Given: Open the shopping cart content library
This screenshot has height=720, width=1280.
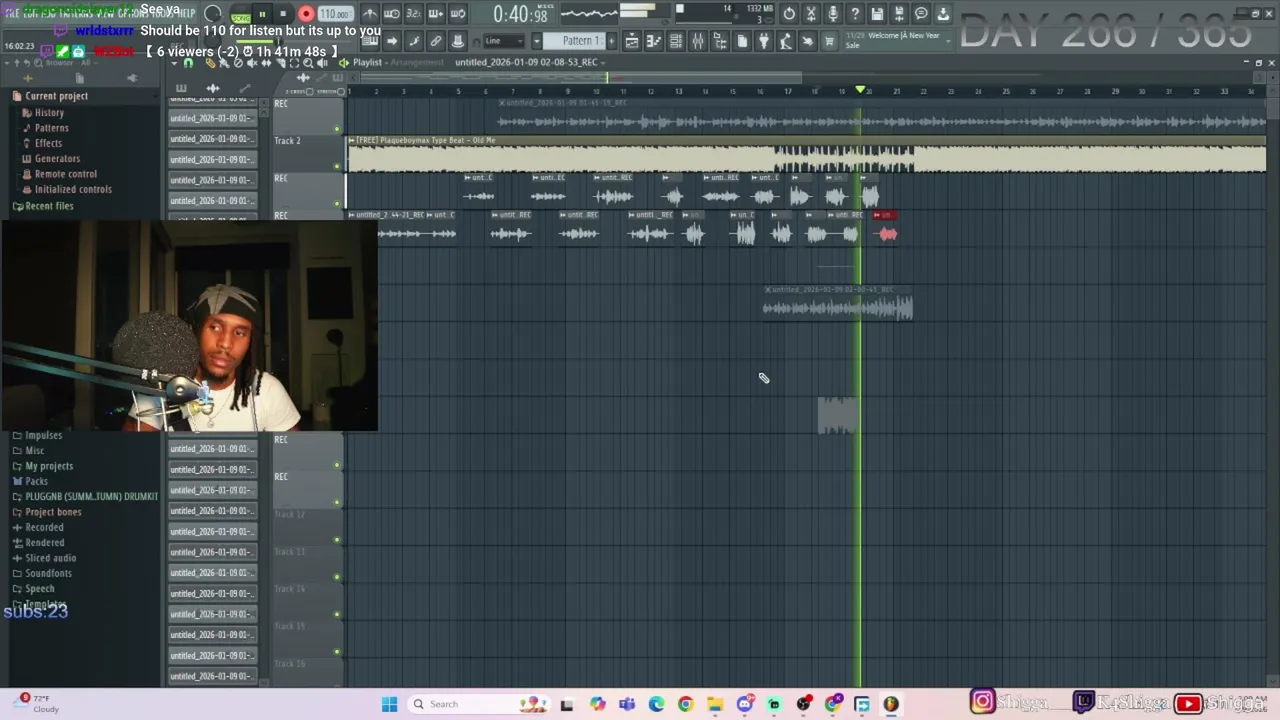Looking at the screenshot, I should 829,41.
